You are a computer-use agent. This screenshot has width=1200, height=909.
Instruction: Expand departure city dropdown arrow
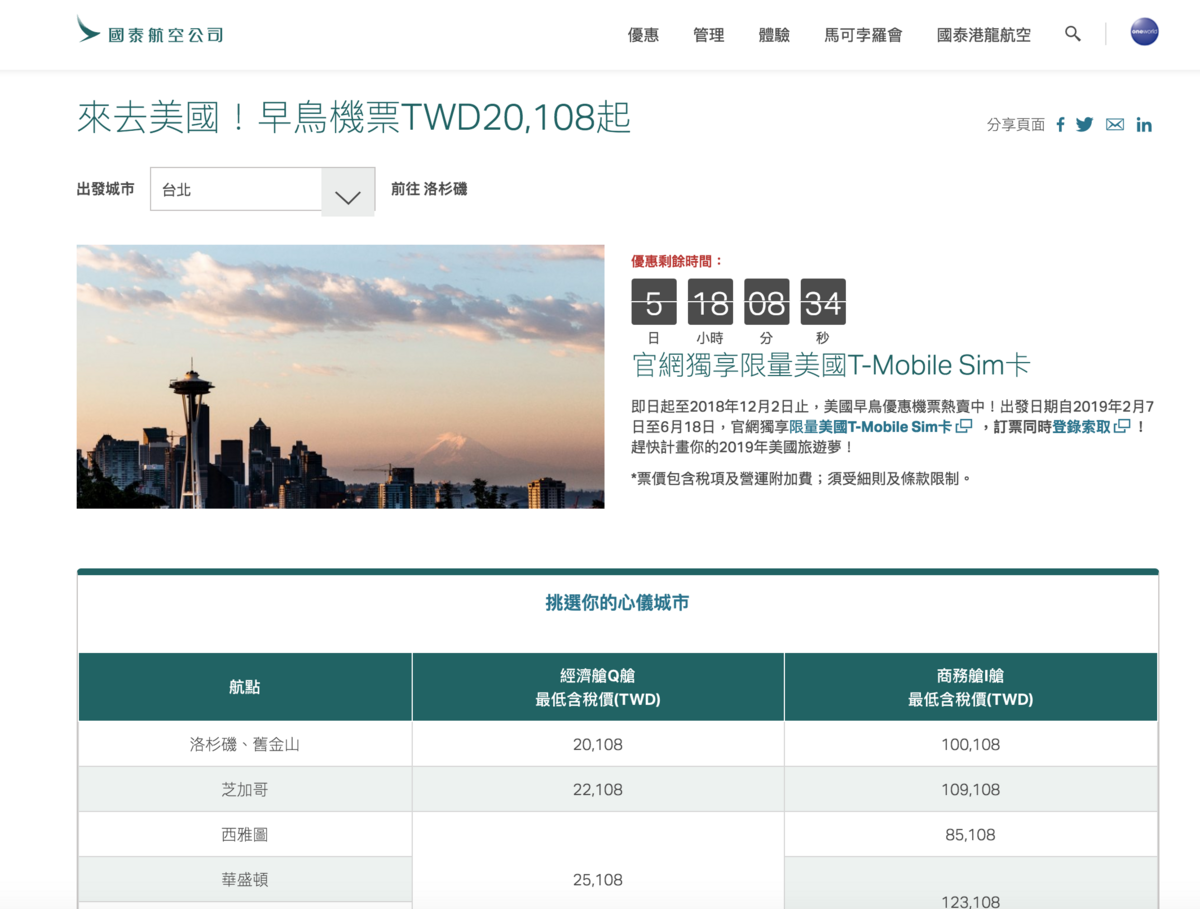[348, 191]
